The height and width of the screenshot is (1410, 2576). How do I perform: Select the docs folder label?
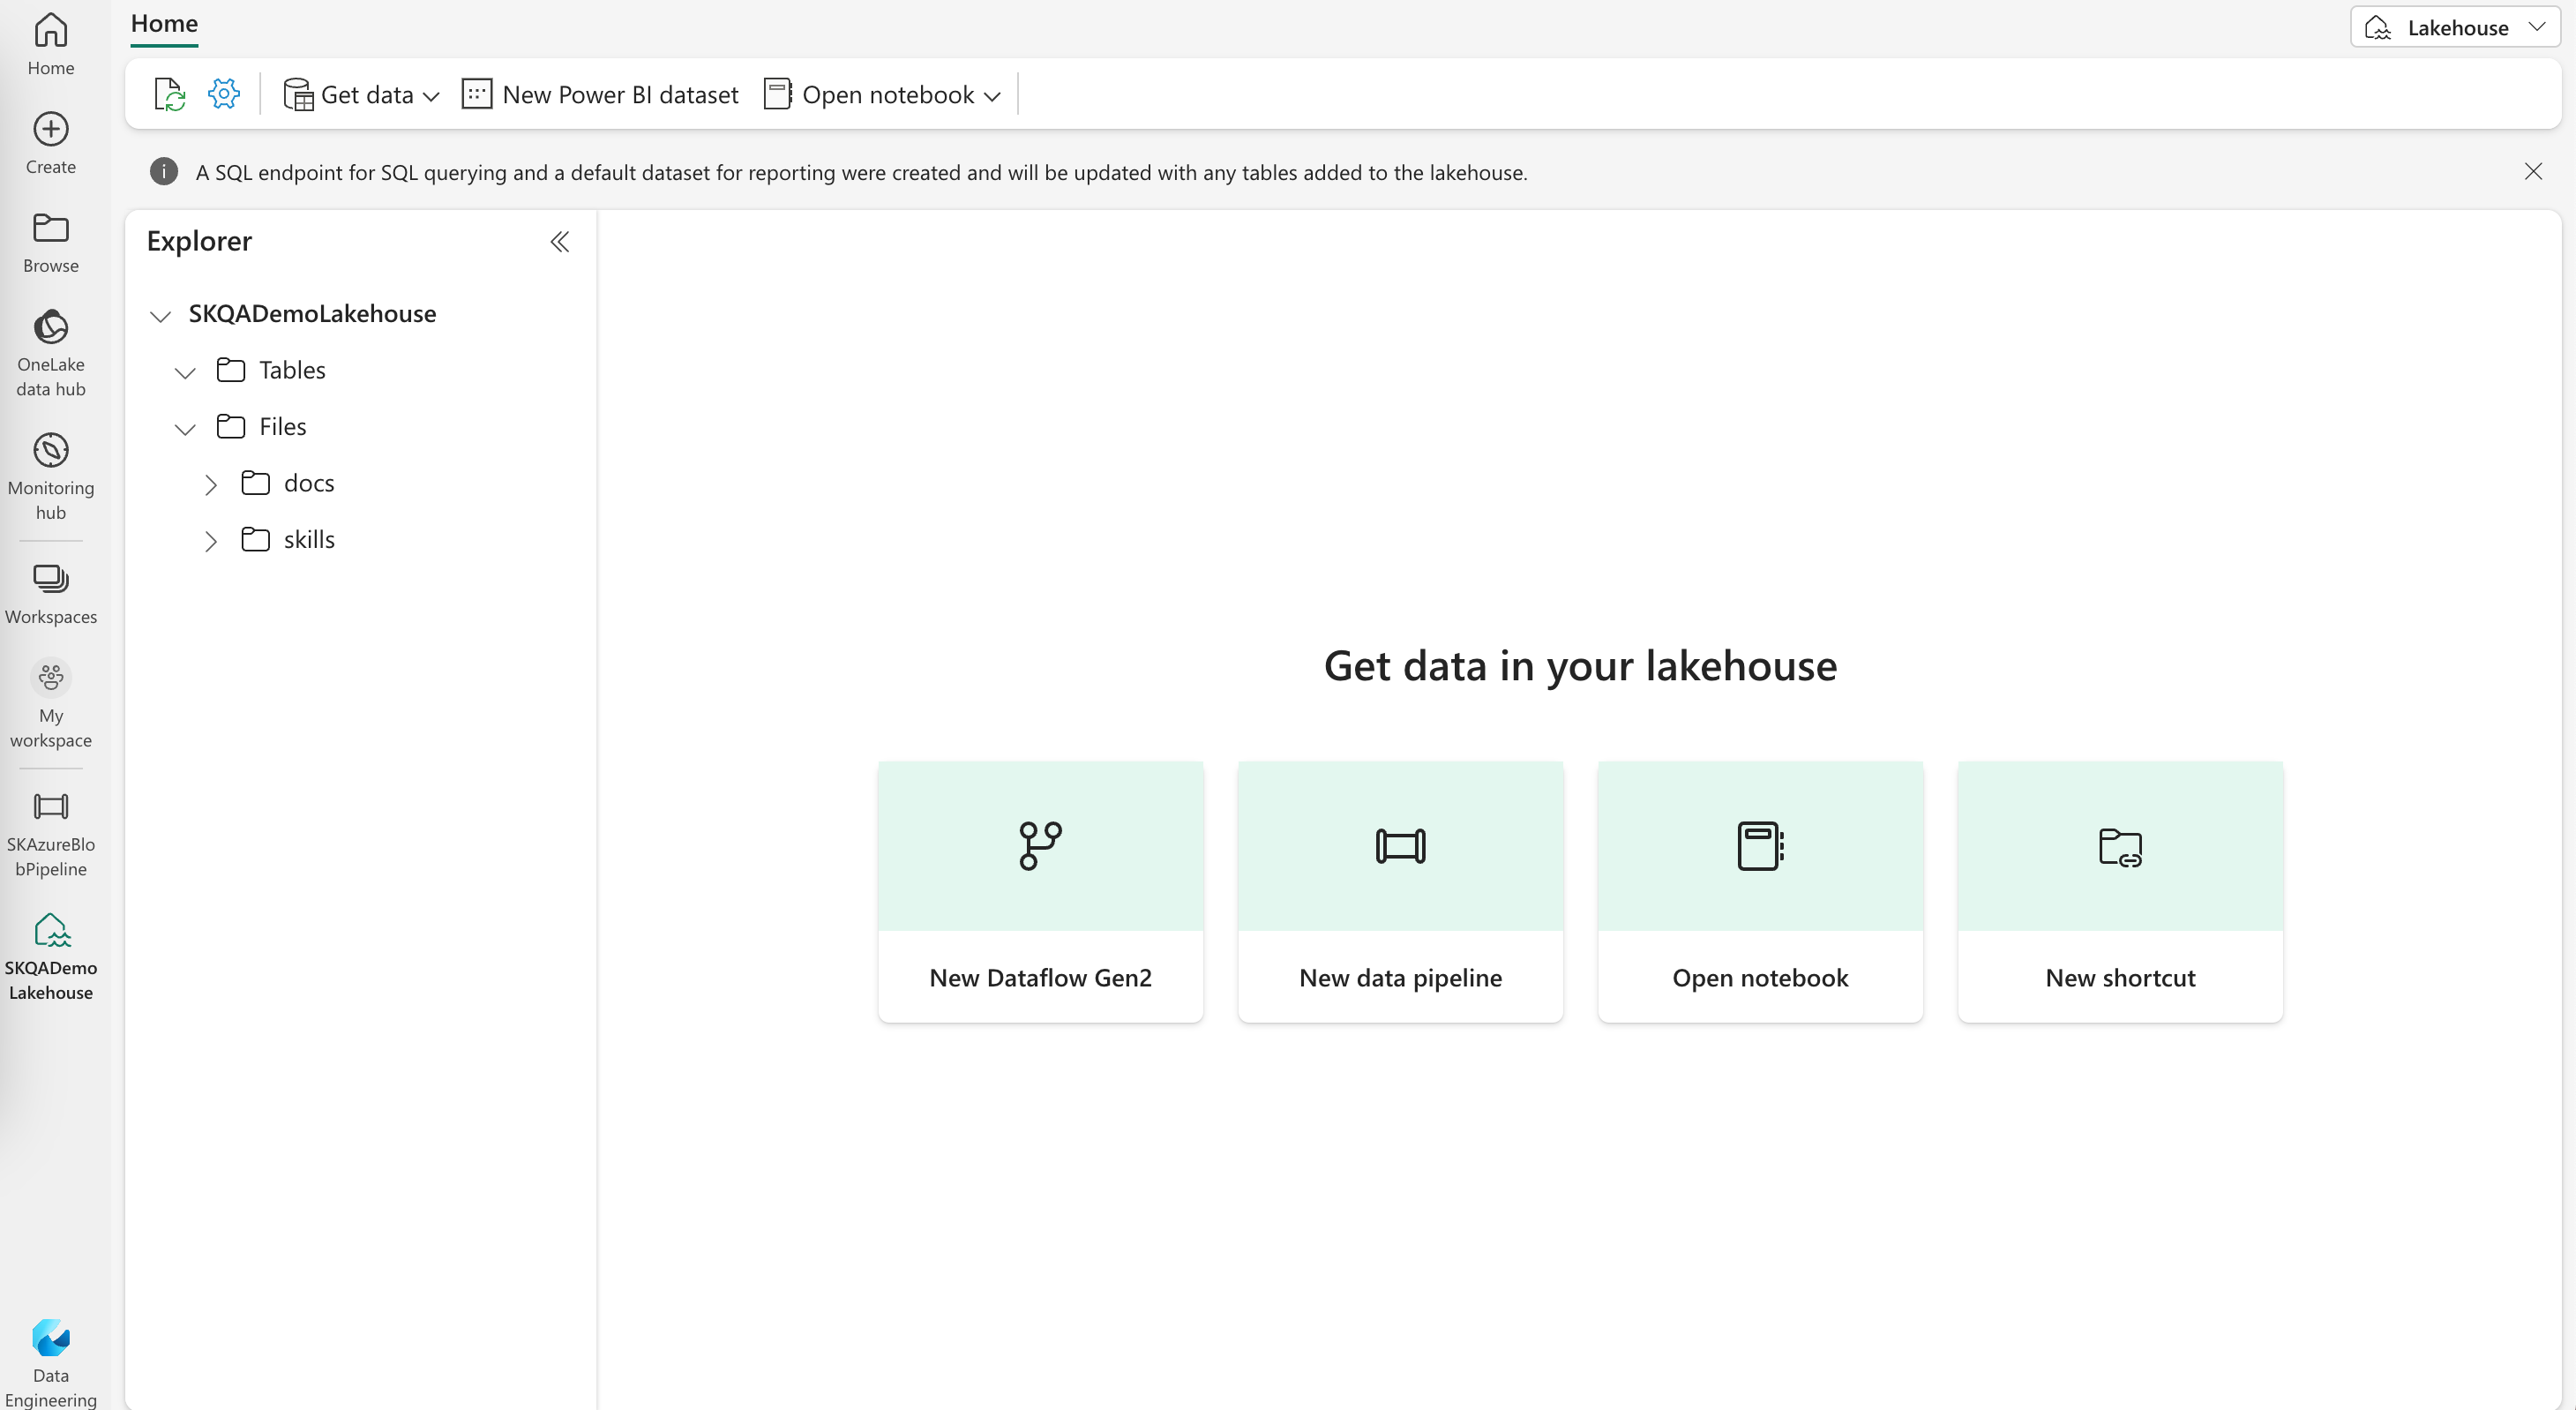click(x=309, y=483)
